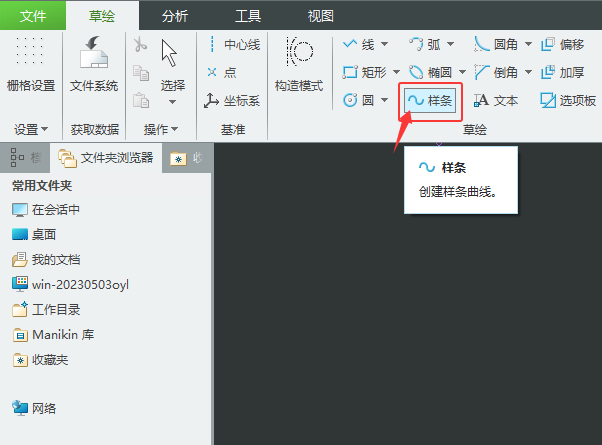This screenshot has height=445, width=602.
Task: Expand the 圆 circle dropdown arrow
Action: 385,101
